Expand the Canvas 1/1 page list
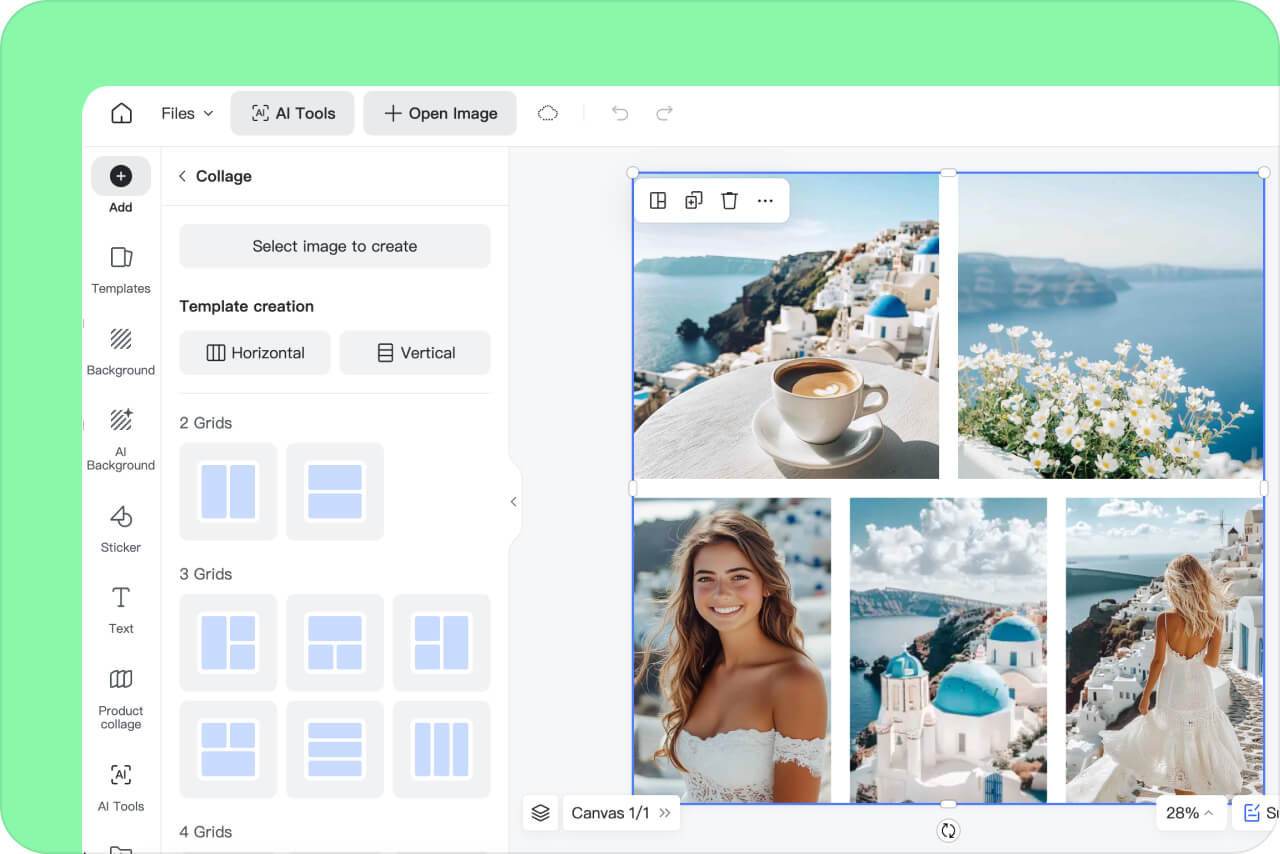This screenshot has width=1280, height=854. [x=621, y=813]
